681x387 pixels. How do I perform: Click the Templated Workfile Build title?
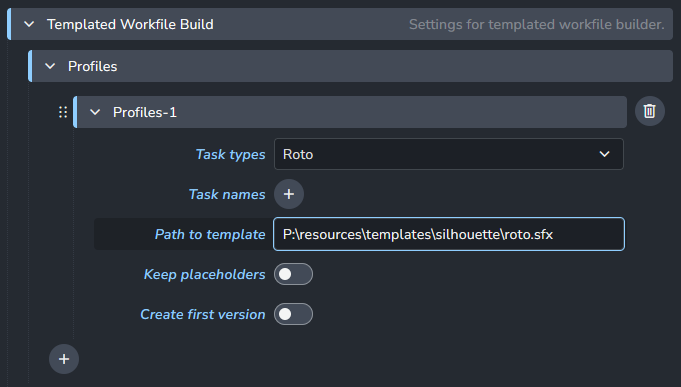click(x=130, y=24)
